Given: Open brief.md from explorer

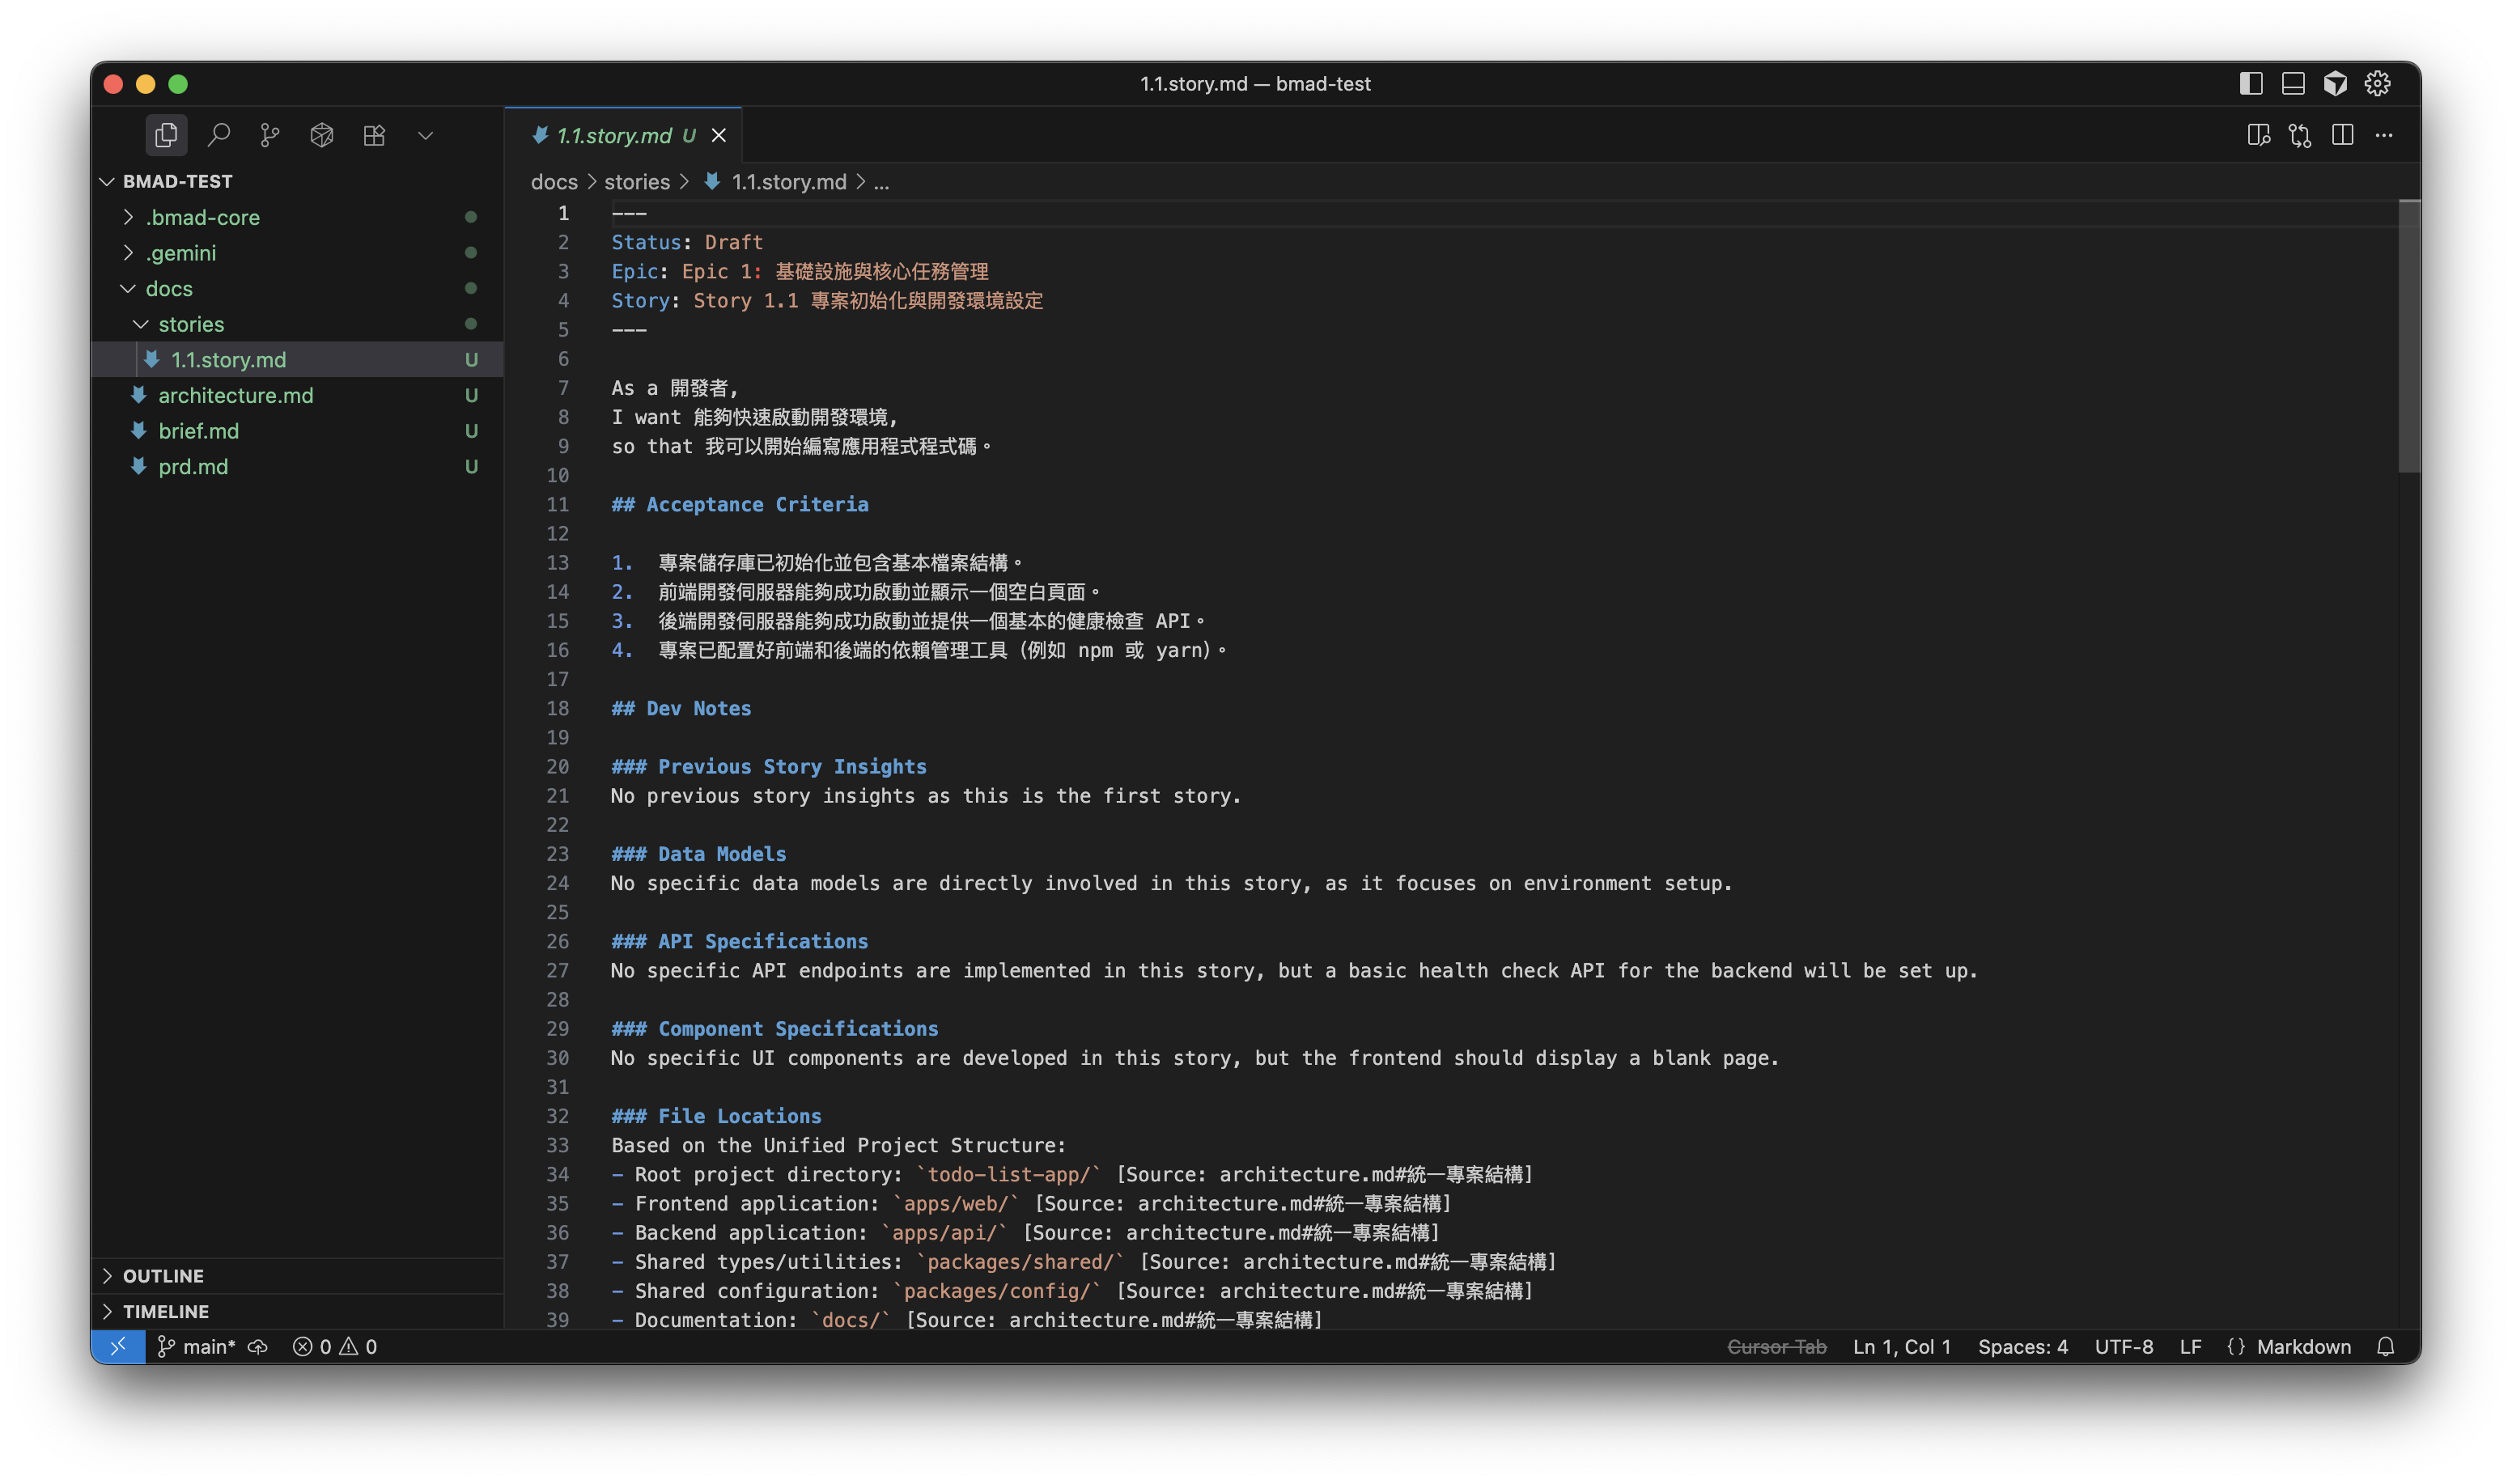Looking at the screenshot, I should coord(298,431).
